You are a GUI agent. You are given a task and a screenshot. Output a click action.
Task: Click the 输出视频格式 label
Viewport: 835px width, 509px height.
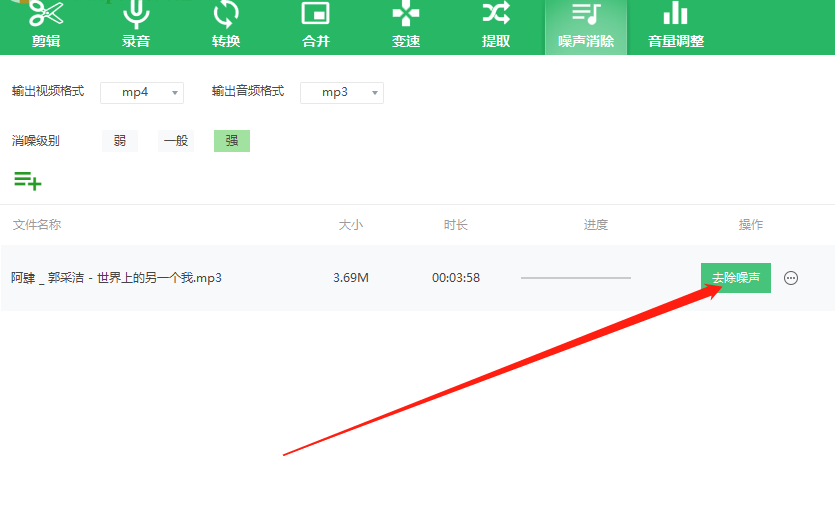coord(48,92)
